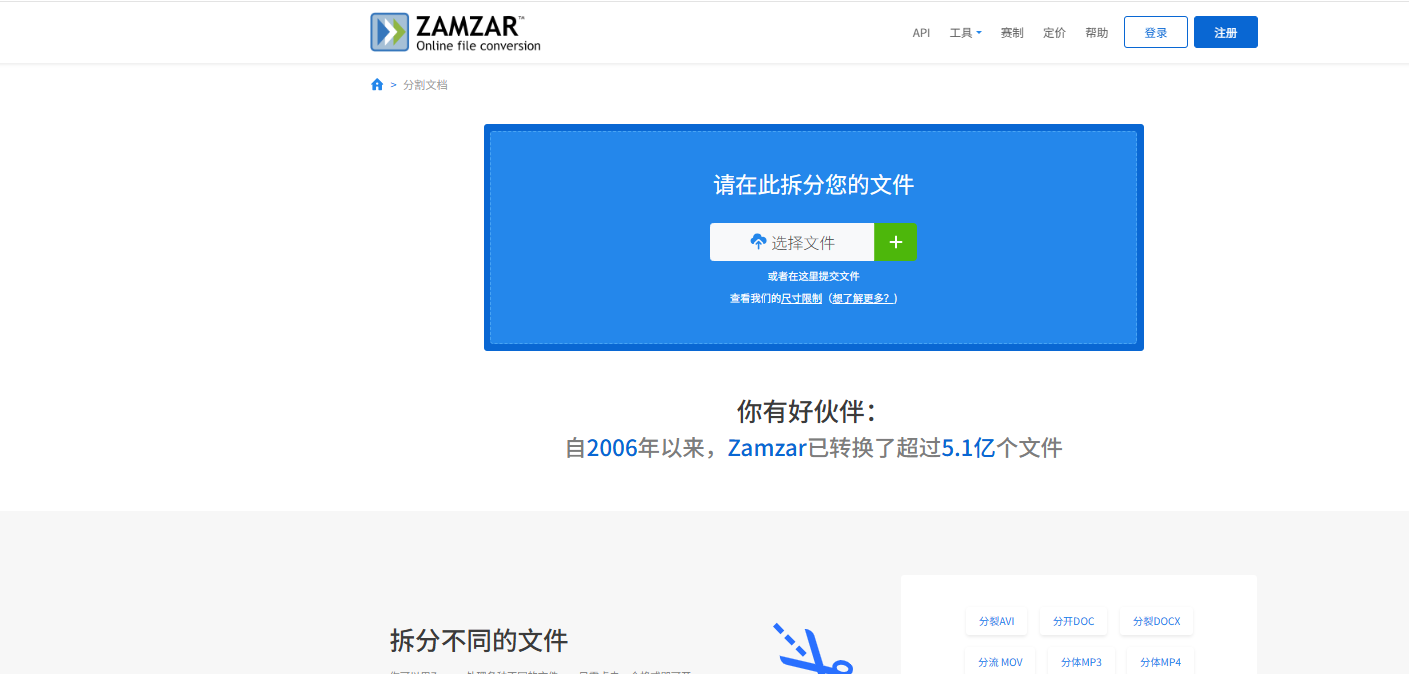Screen dimensions: 1409x674
Task: Click the cloud upload icon
Action: point(758,242)
